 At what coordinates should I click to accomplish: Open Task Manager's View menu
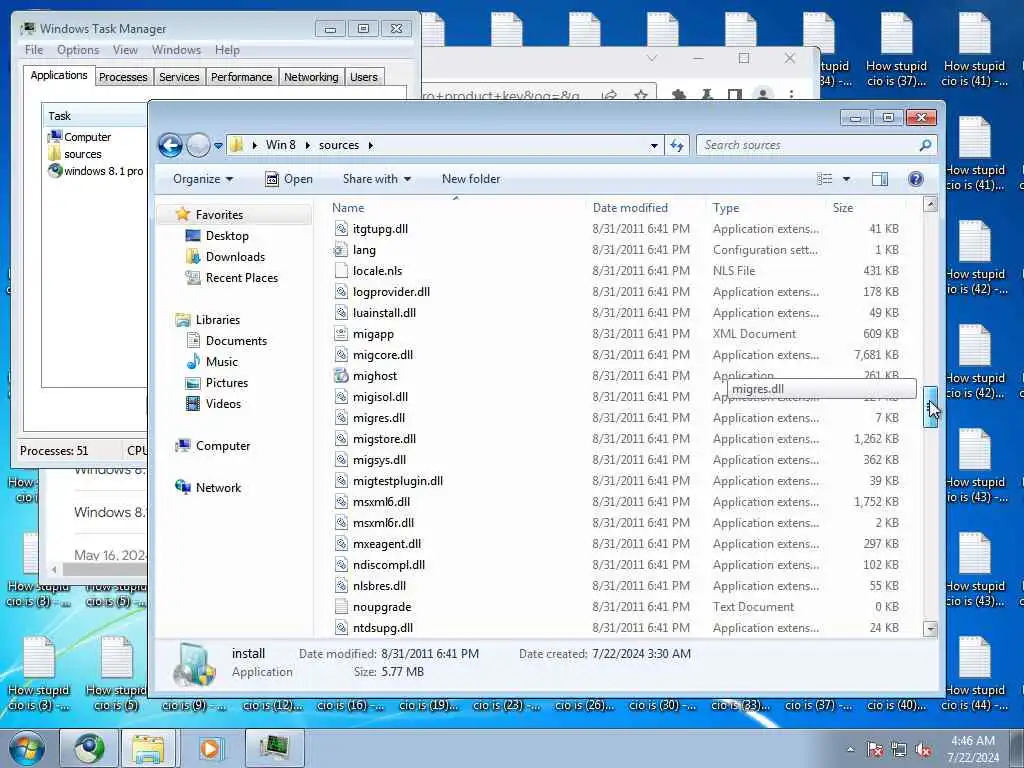pyautogui.click(x=125, y=50)
